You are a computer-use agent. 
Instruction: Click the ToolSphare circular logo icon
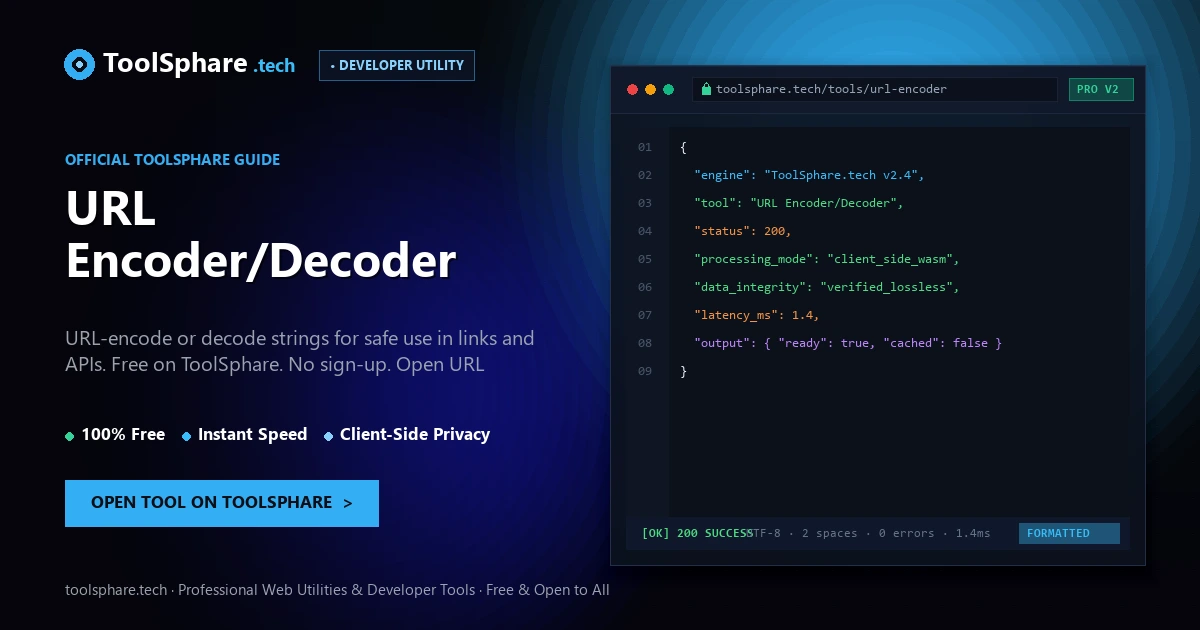pyautogui.click(x=79, y=65)
